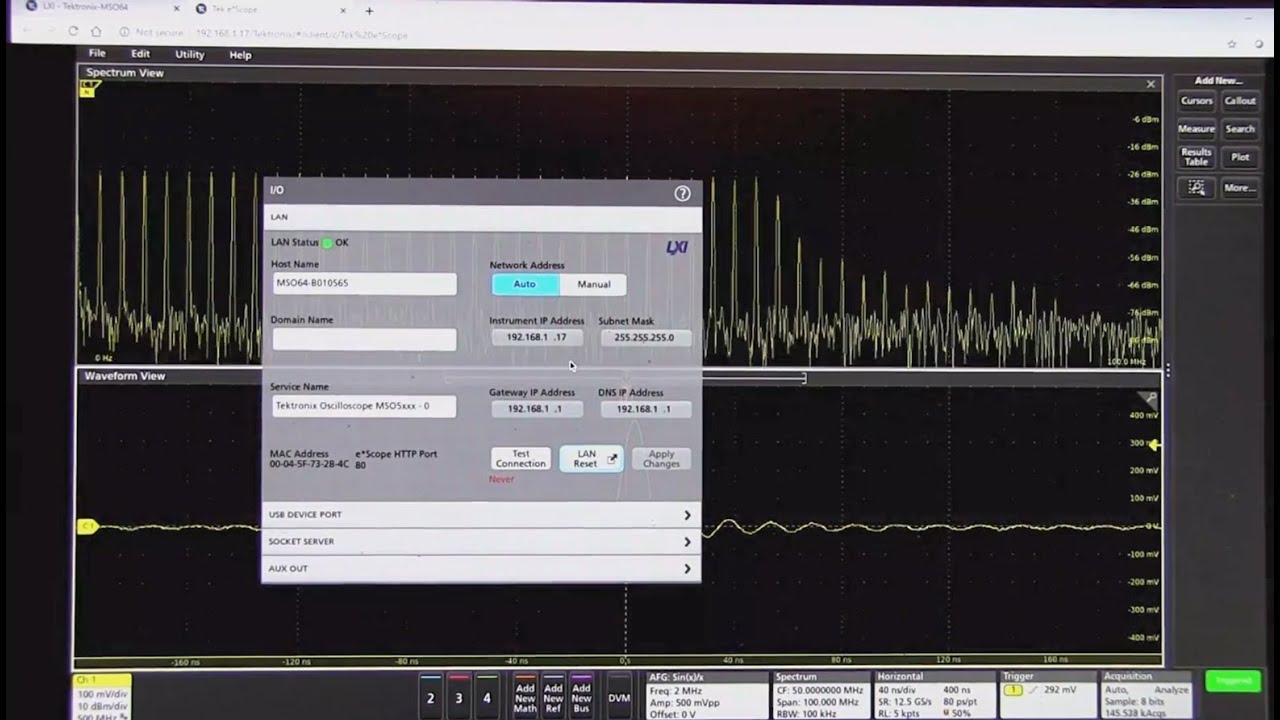This screenshot has width=1280, height=720.
Task: Click the C1 waveform handle in Waveform View
Action: tap(88, 526)
